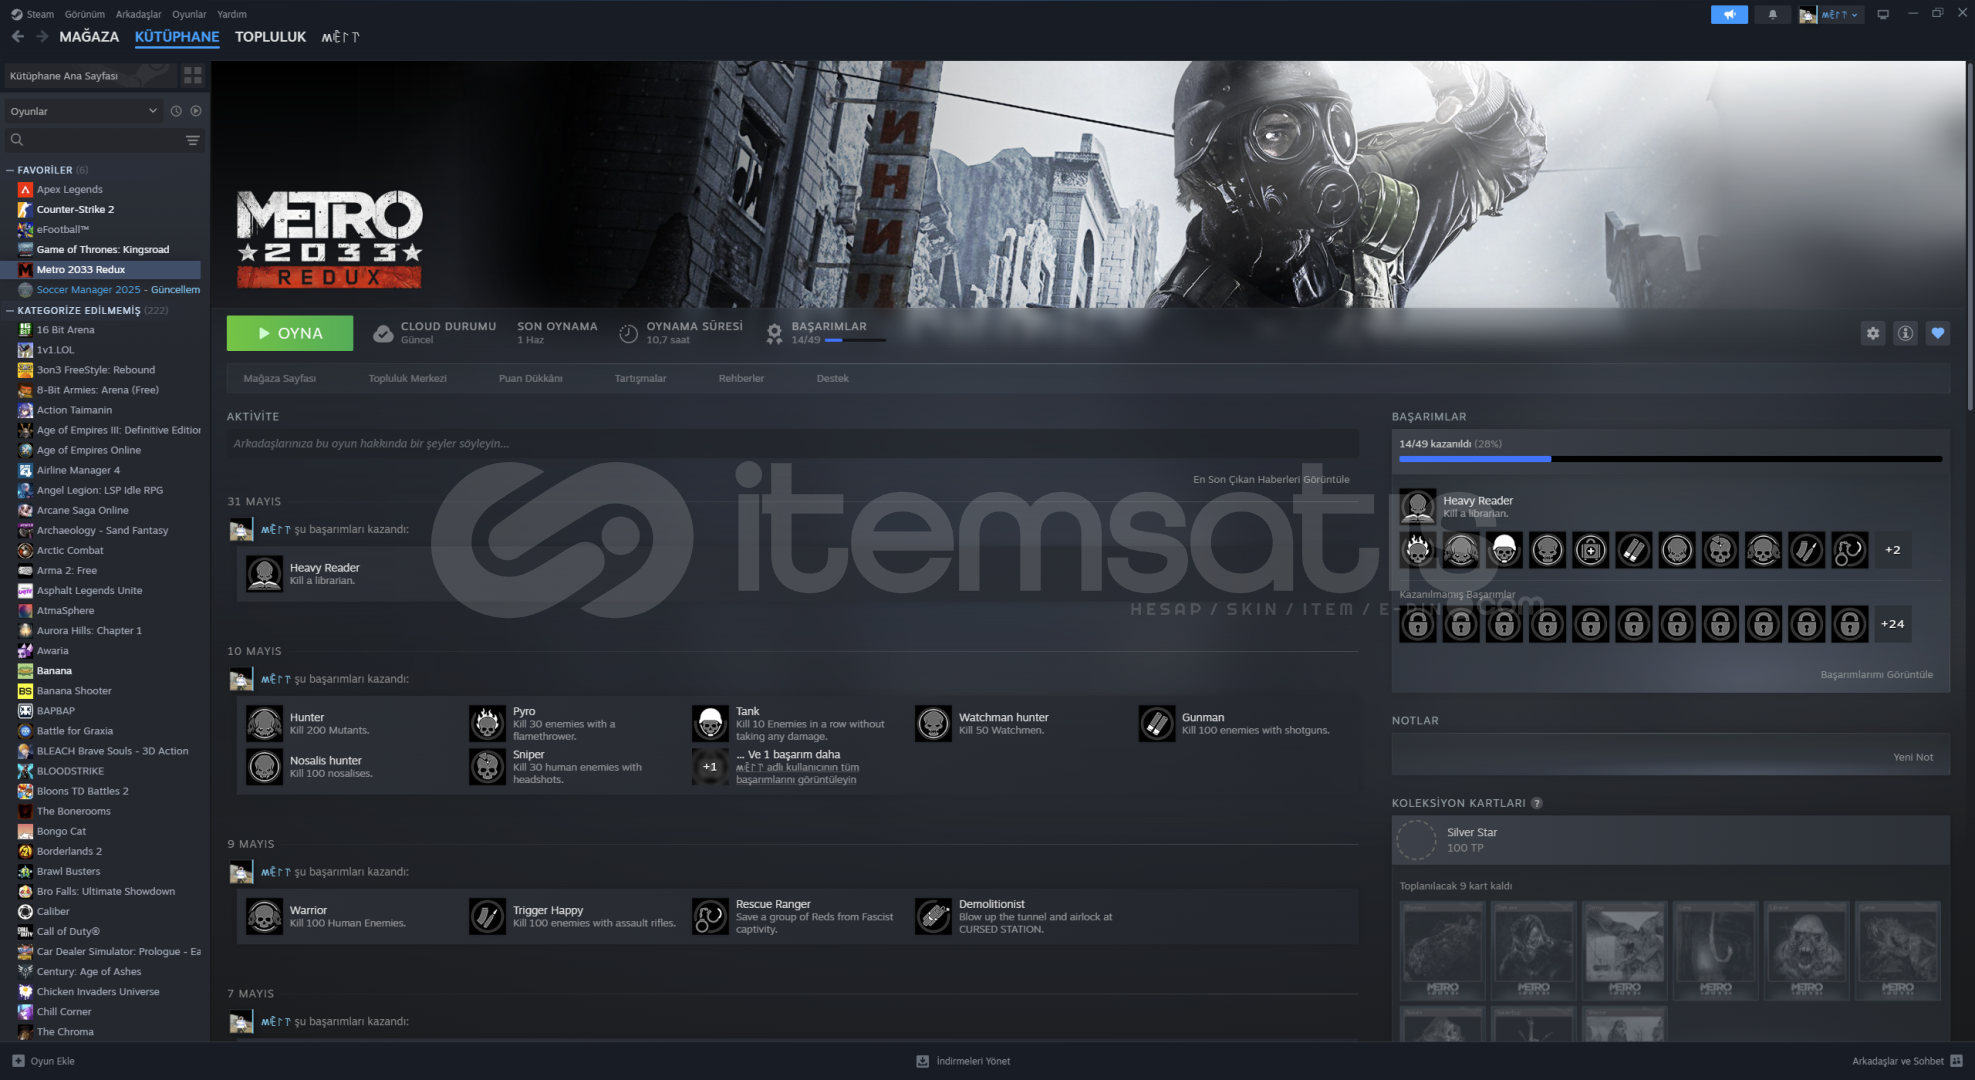The image size is (1975, 1080).
Task: Go to the MAĞAZA tab
Action: 89,36
